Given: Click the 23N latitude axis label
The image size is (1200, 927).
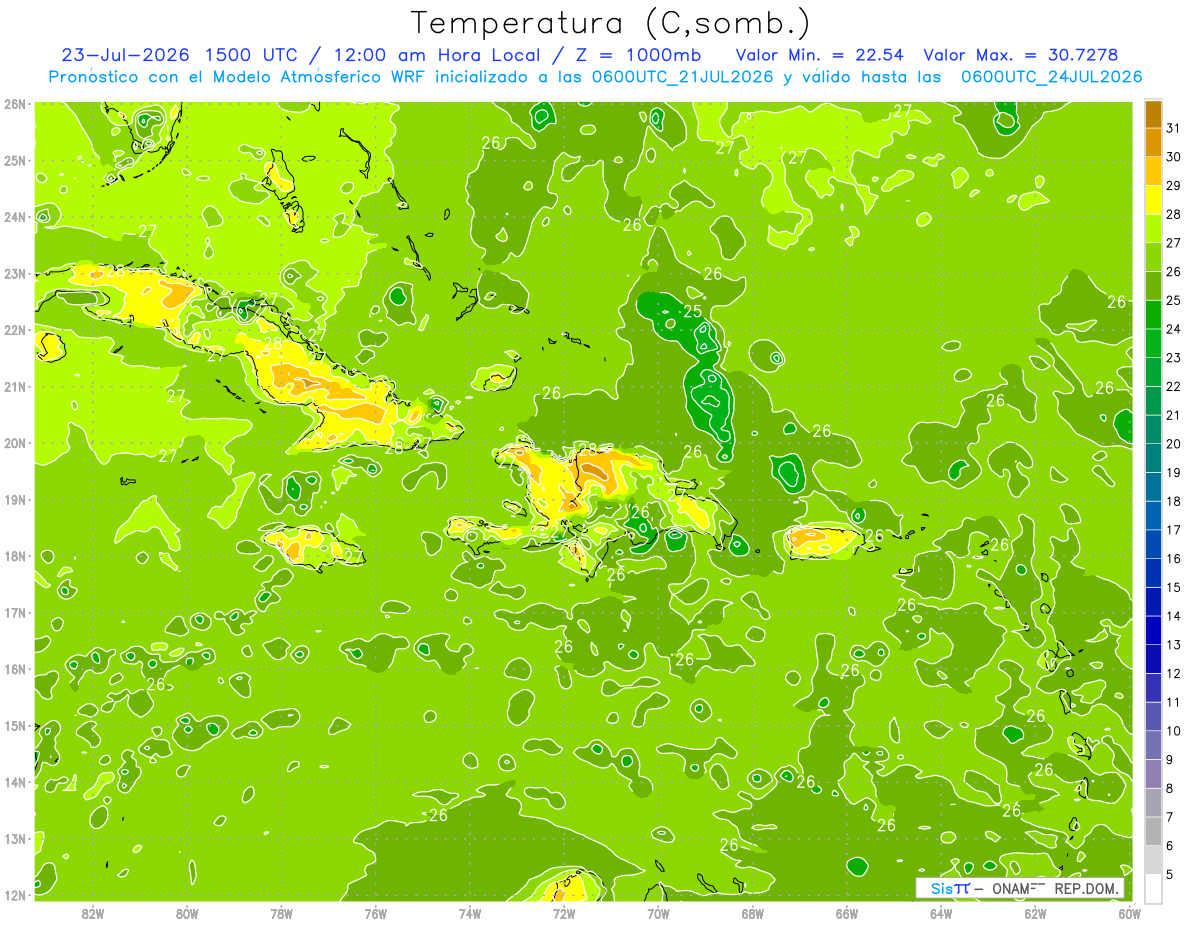Looking at the screenshot, I should (x=14, y=273).
